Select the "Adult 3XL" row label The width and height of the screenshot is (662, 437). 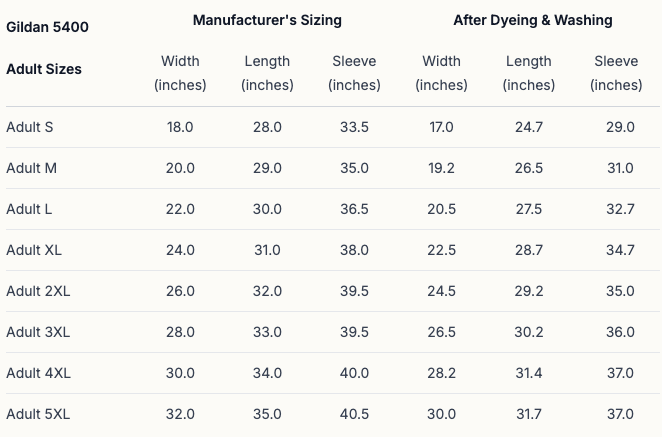coord(38,332)
